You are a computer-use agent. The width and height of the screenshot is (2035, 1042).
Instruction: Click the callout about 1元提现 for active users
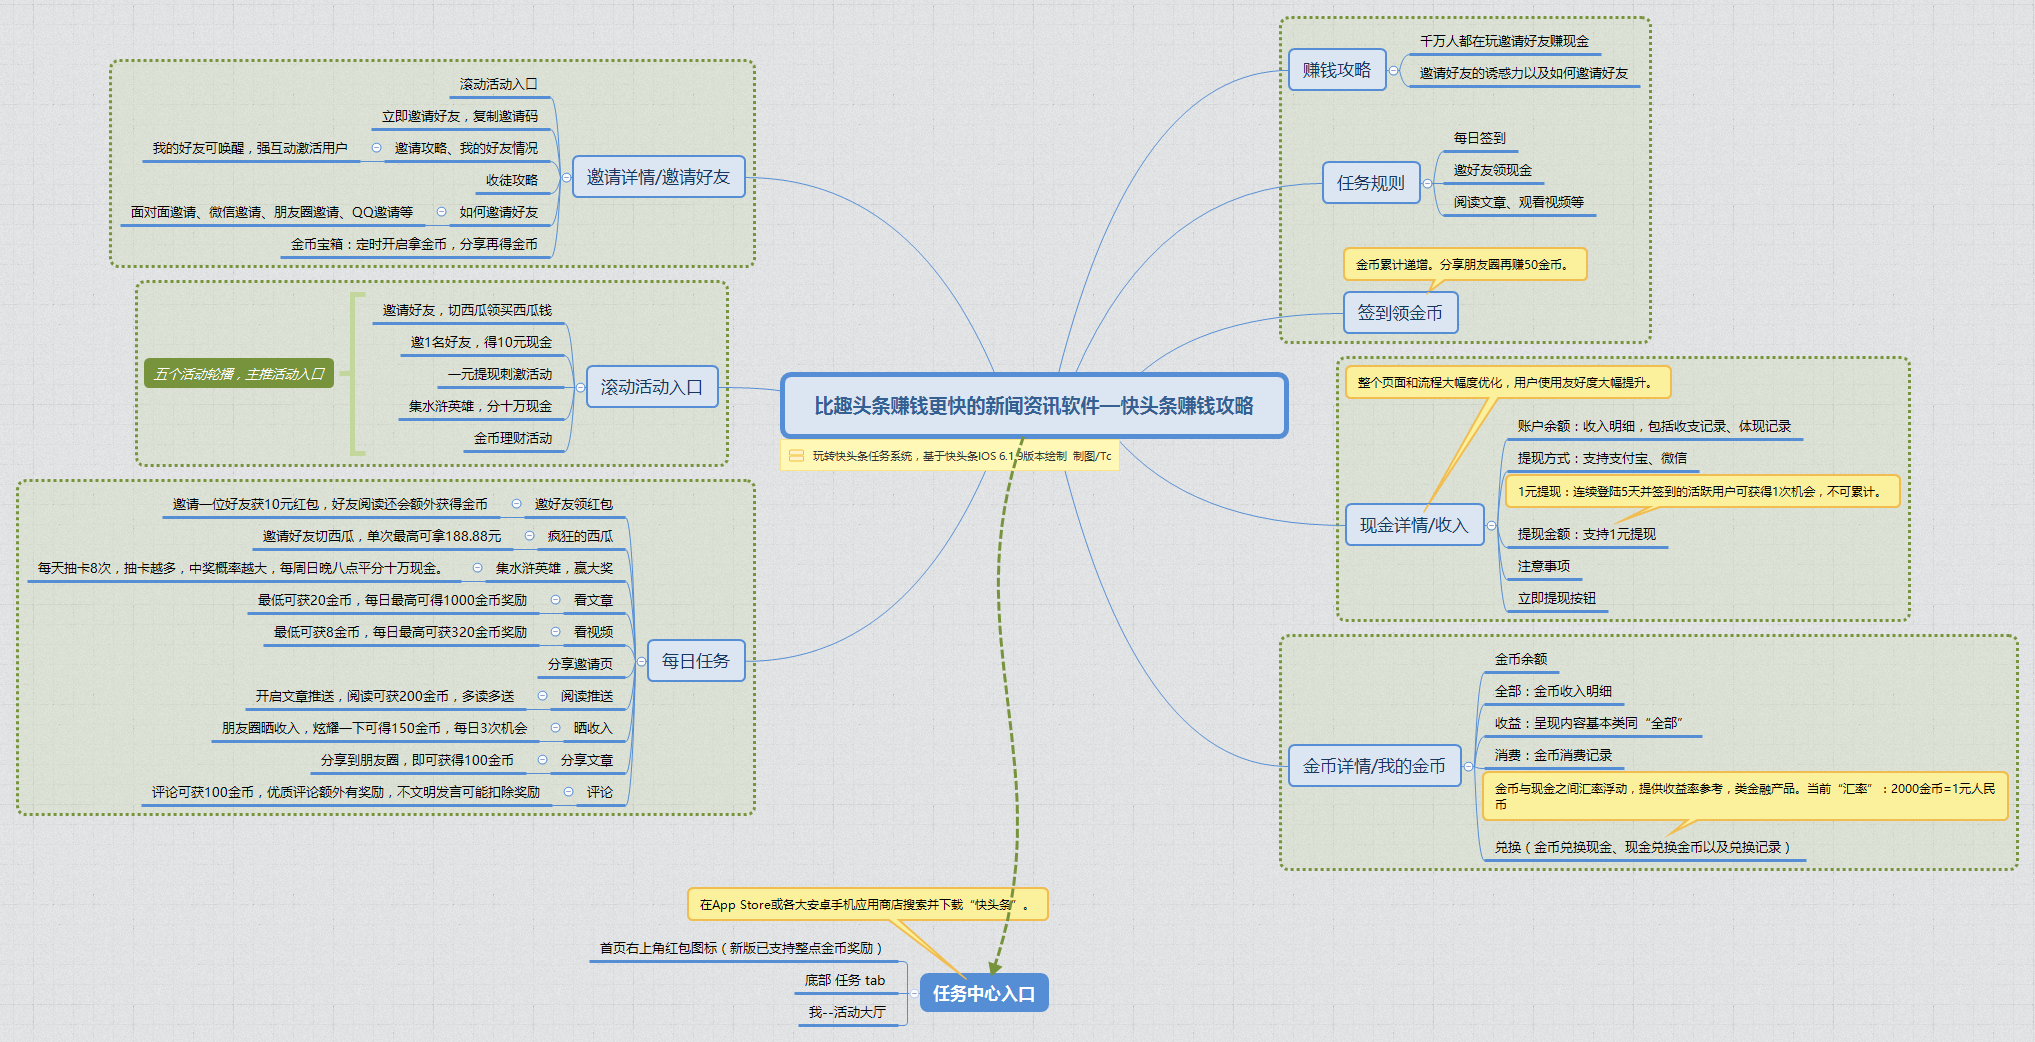pyautogui.click(x=1702, y=492)
